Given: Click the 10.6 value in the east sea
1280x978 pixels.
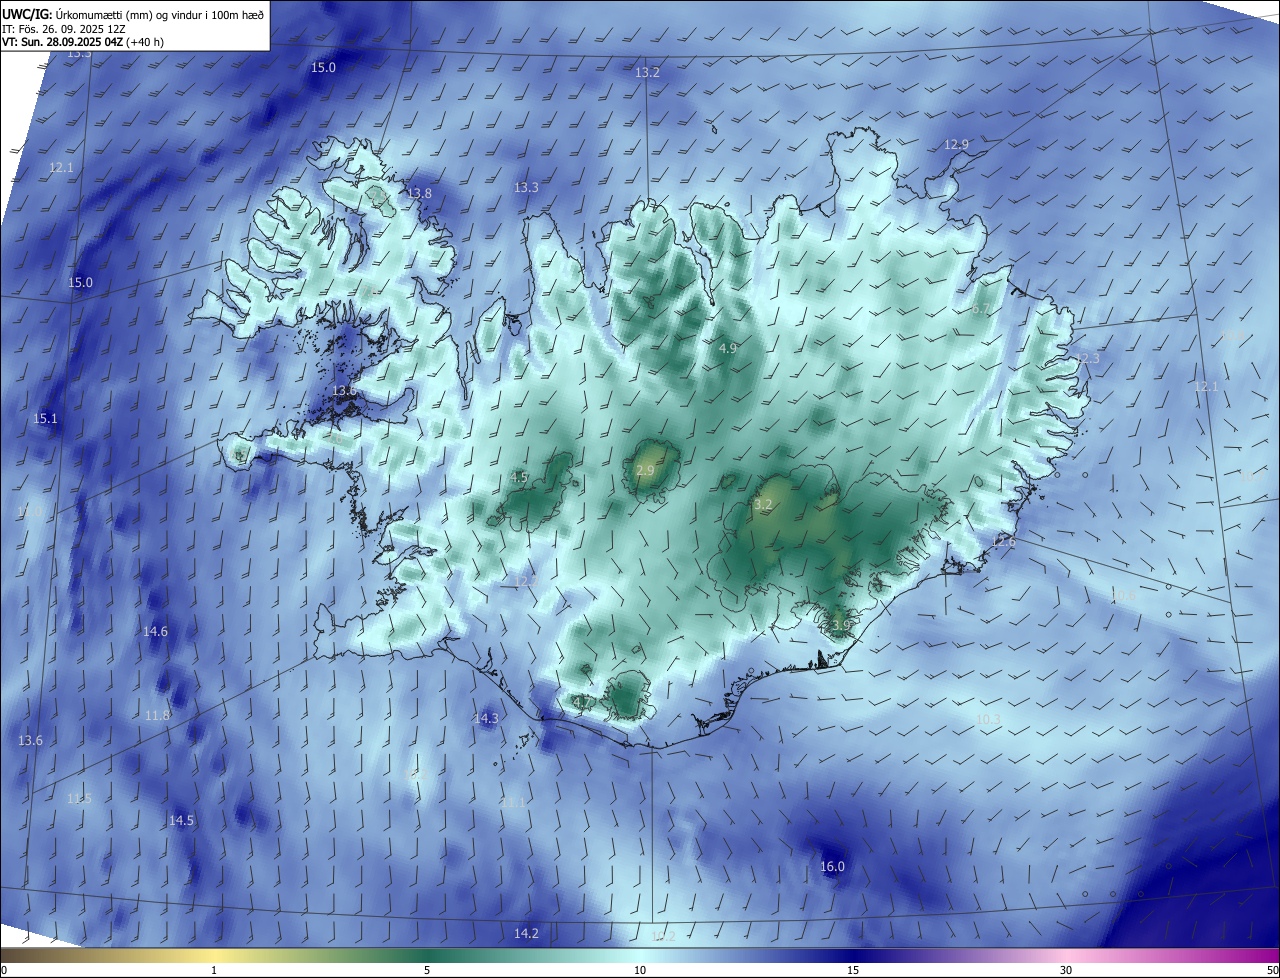Looking at the screenshot, I should [x=1123, y=596].
